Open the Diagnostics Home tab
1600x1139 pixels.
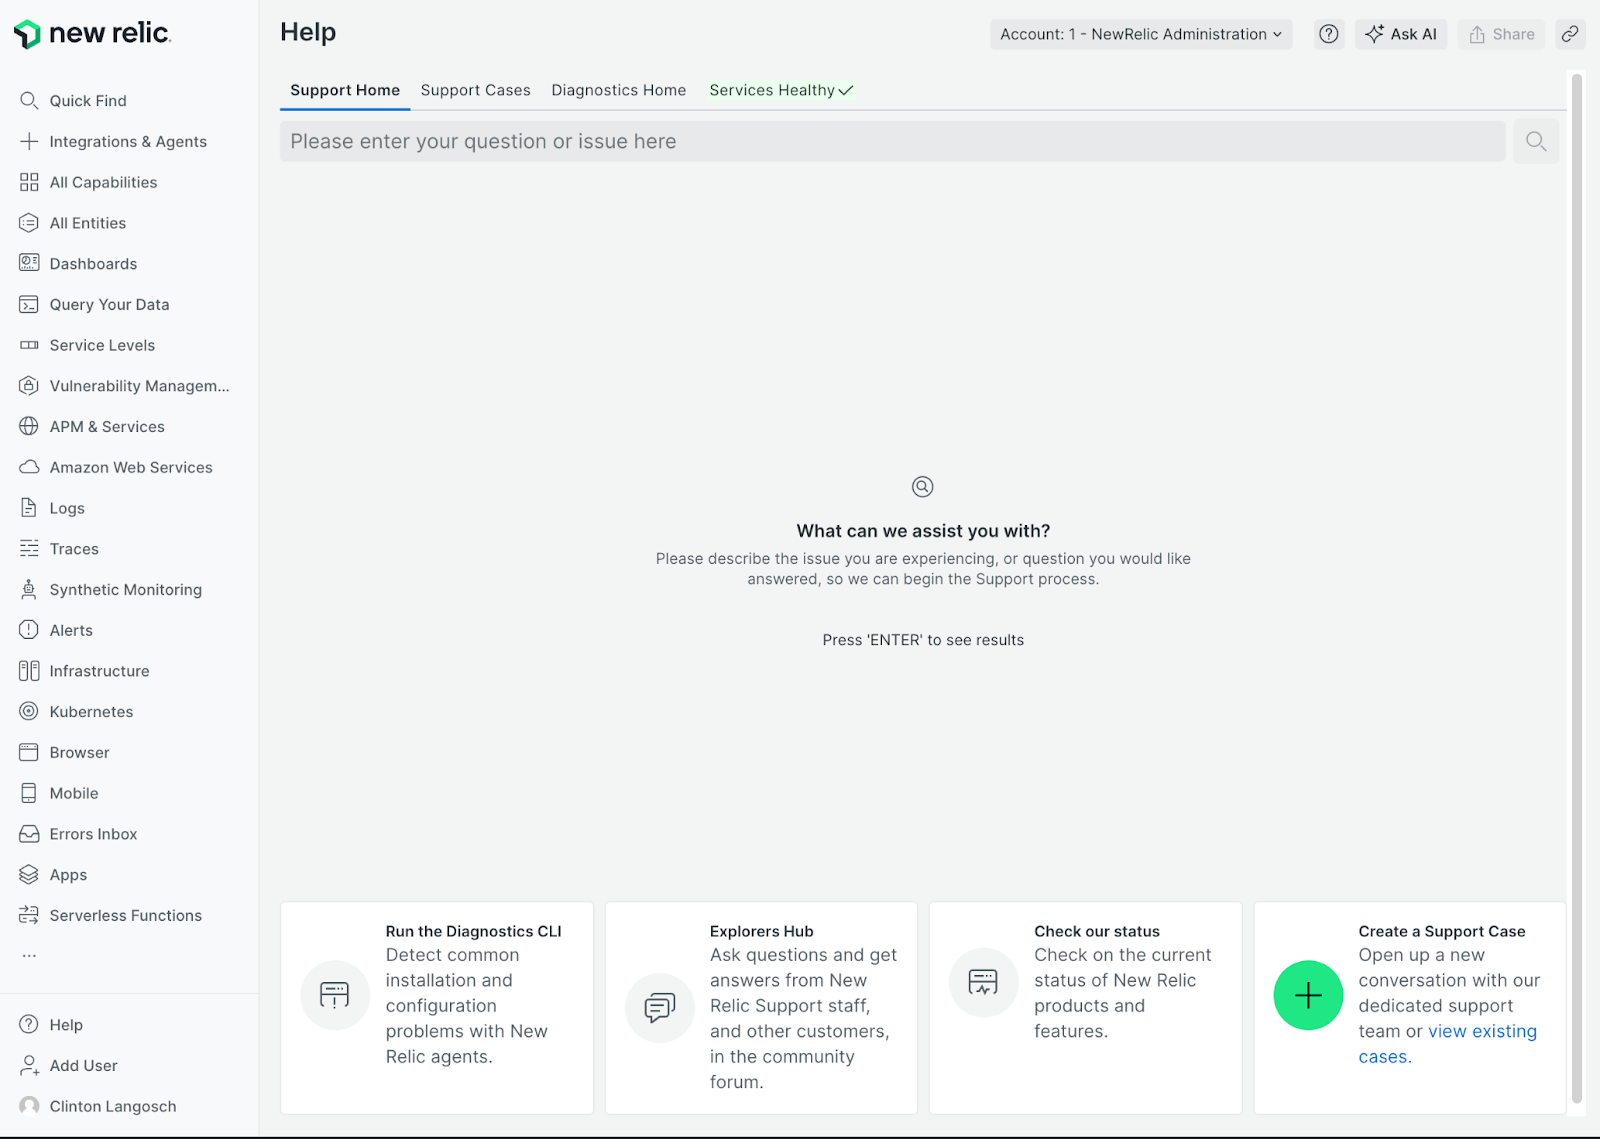click(618, 90)
